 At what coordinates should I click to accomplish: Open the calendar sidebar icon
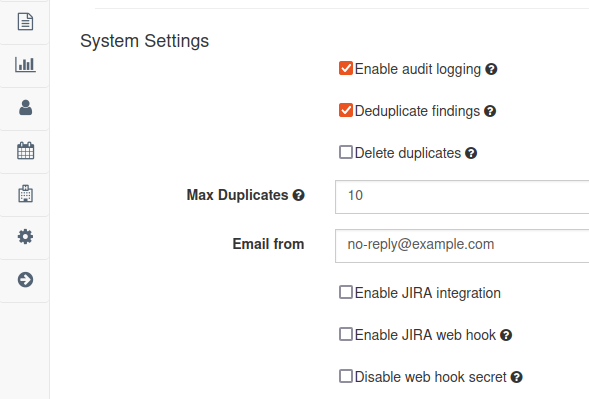(x=25, y=151)
